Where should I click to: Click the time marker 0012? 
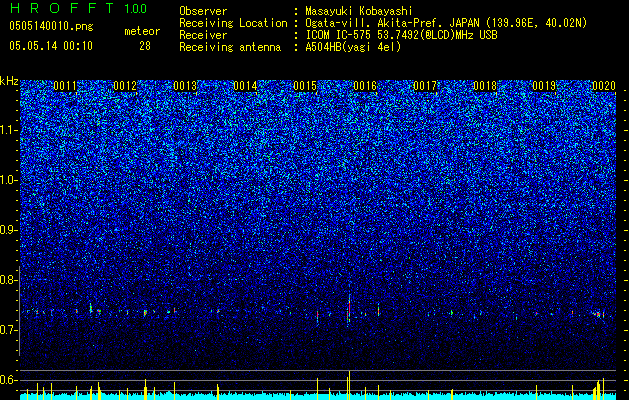[125, 86]
